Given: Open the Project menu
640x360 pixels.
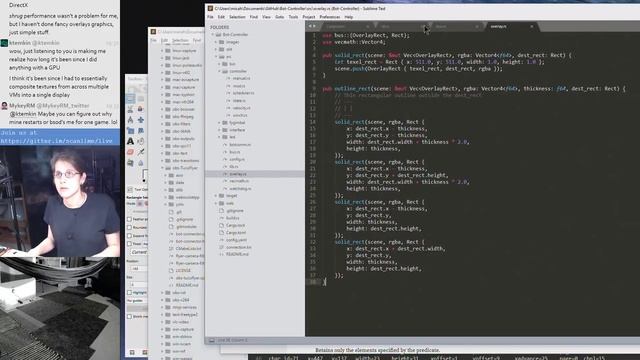Looking at the screenshot, I should pyautogui.click(x=309, y=17).
